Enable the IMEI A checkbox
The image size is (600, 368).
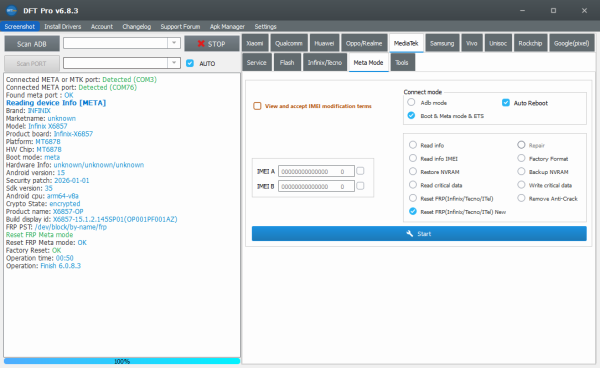tap(360, 171)
